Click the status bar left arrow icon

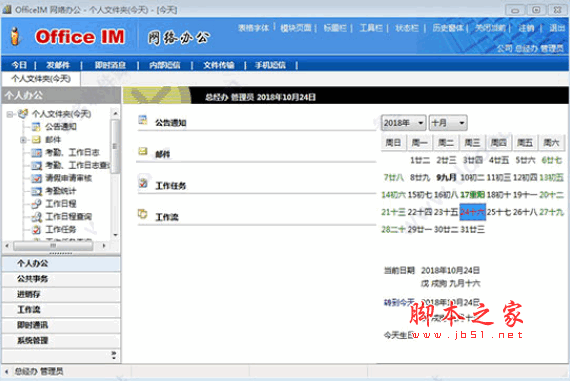point(6,371)
